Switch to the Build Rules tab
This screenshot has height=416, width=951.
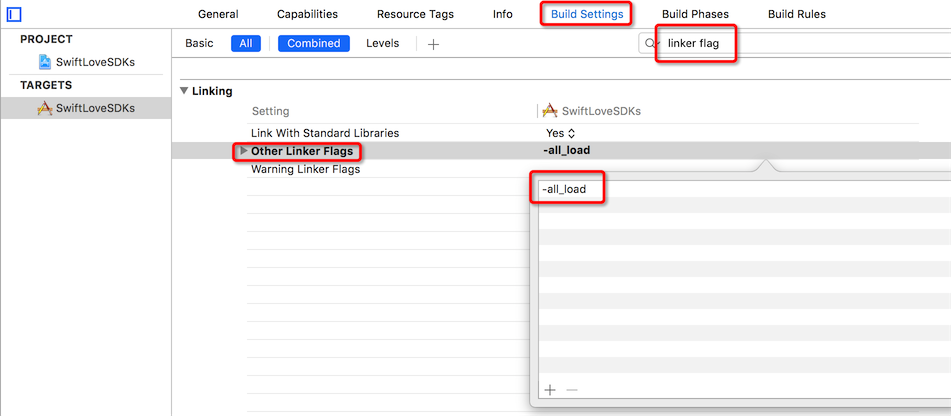tap(797, 14)
